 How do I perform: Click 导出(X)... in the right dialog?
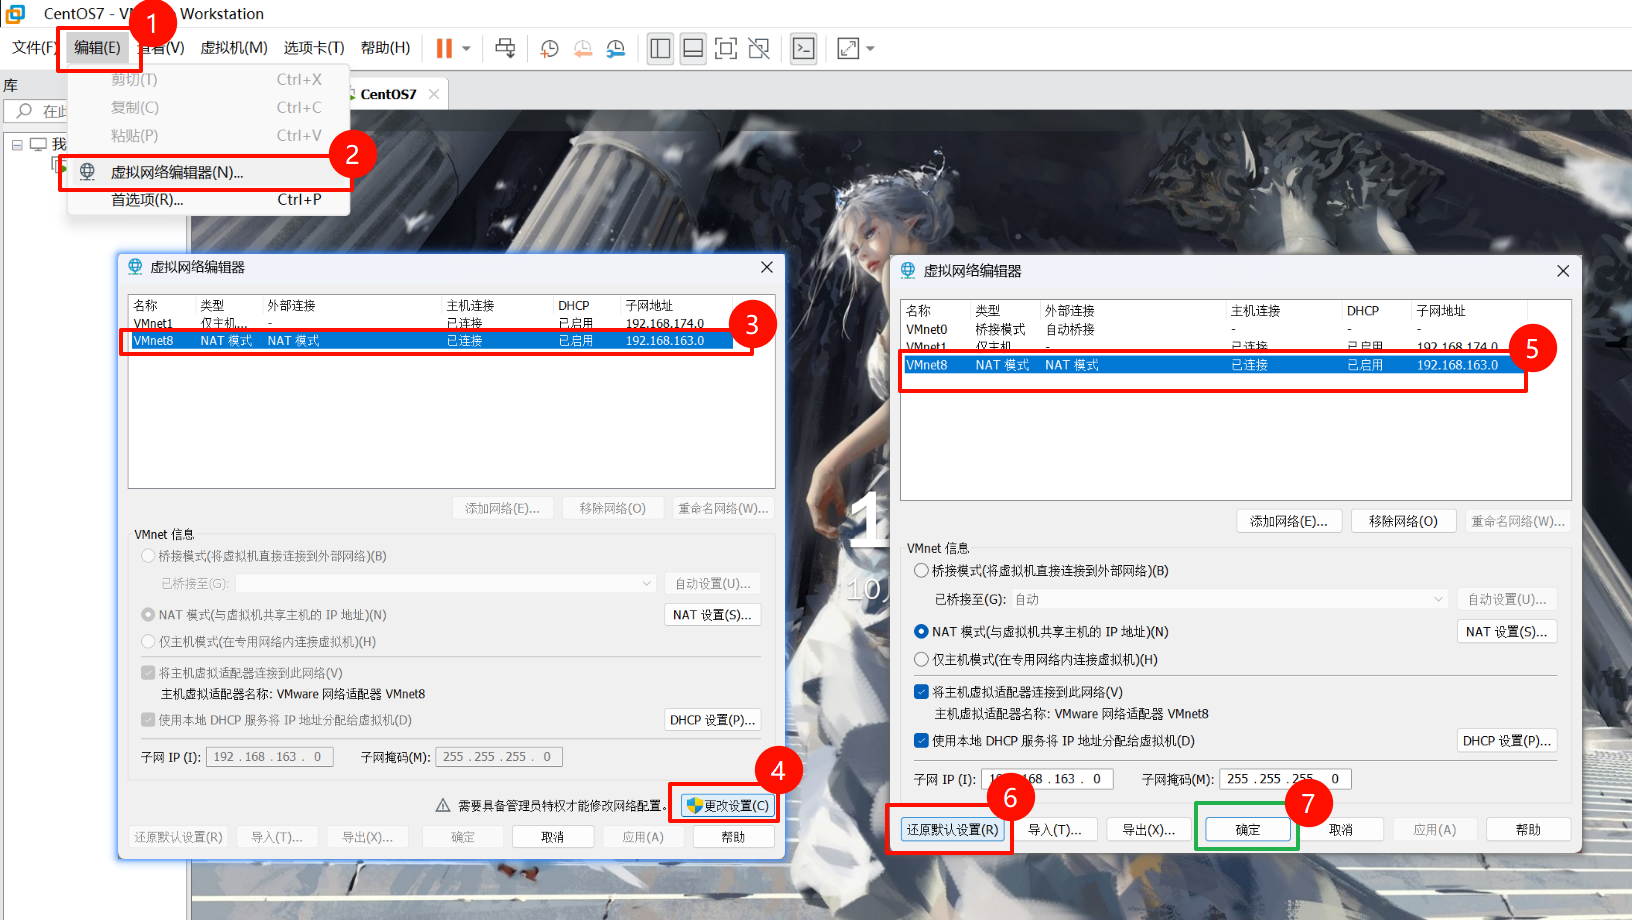[1148, 830]
